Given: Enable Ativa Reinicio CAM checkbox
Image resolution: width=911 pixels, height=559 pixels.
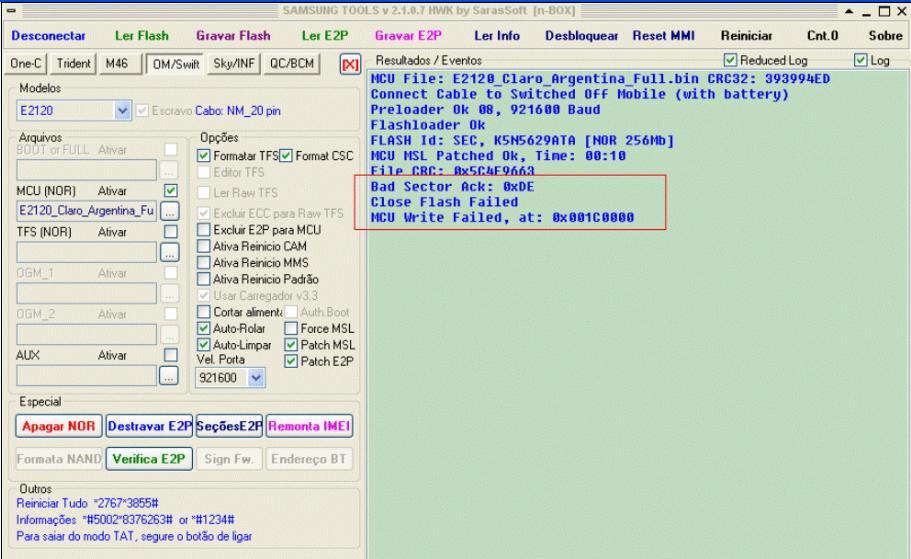Looking at the screenshot, I should coord(203,246).
